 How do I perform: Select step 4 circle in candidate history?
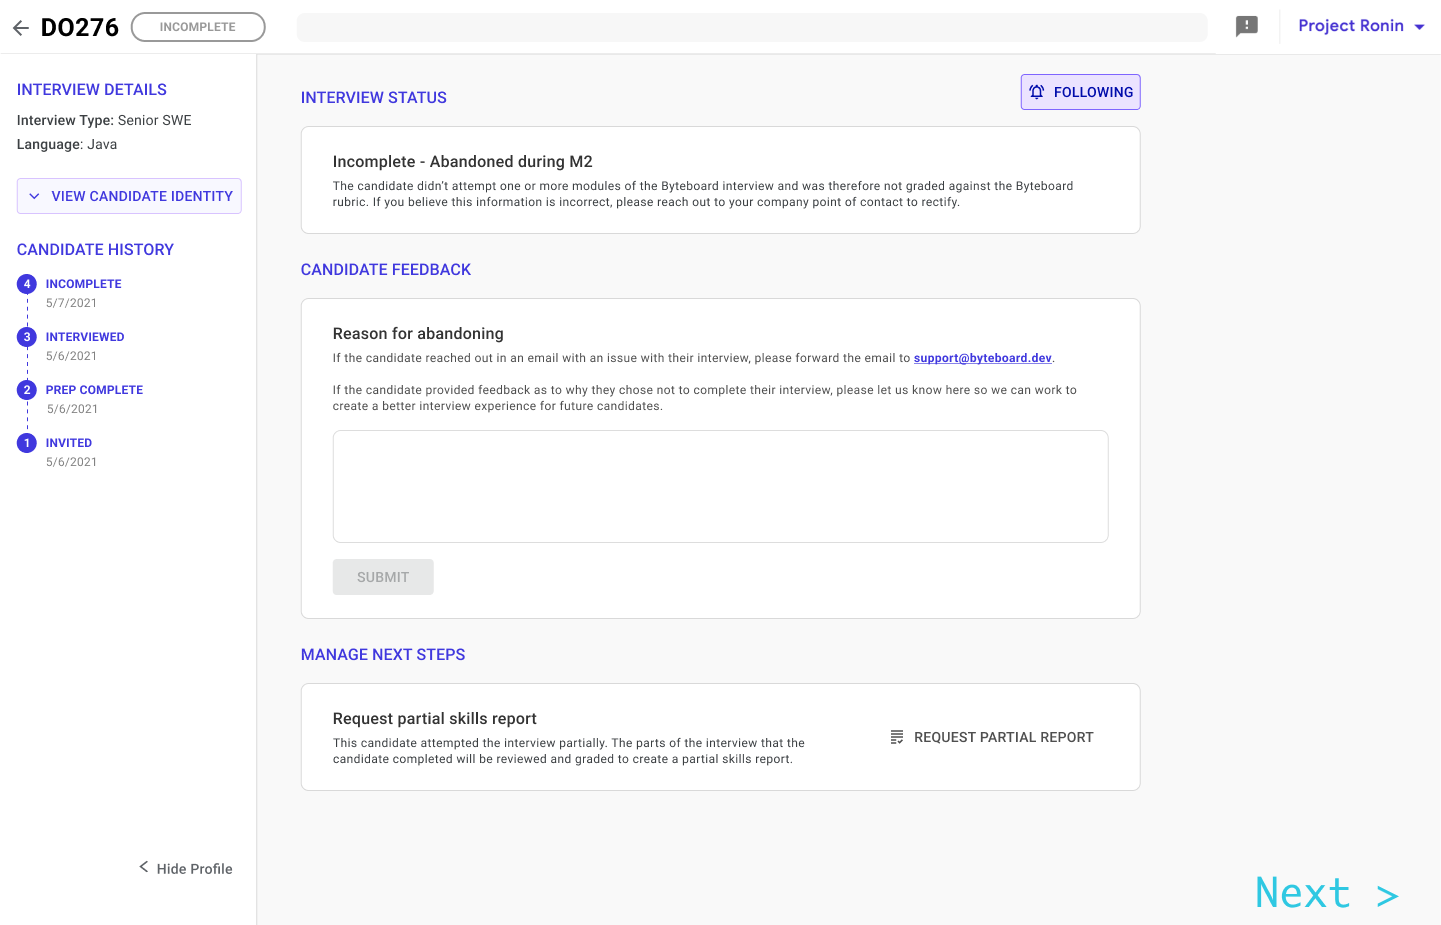pyautogui.click(x=27, y=284)
